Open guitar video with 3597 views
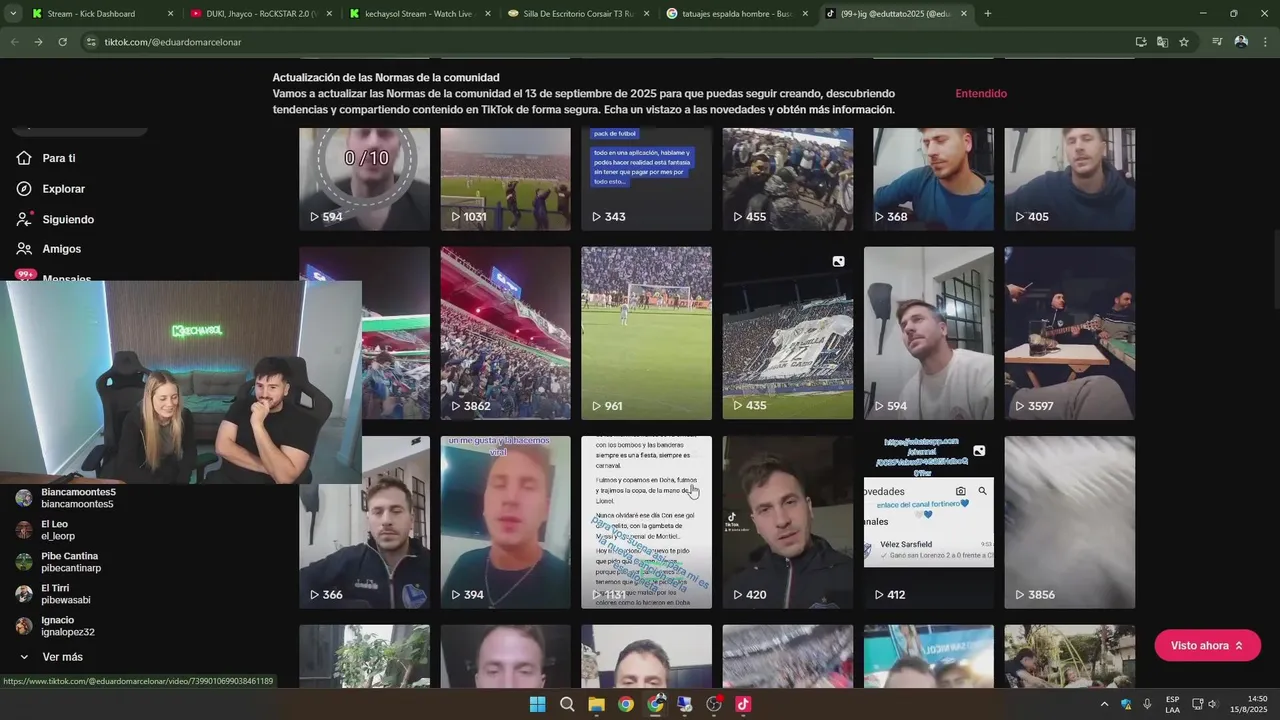The width and height of the screenshot is (1280, 720). (1070, 333)
